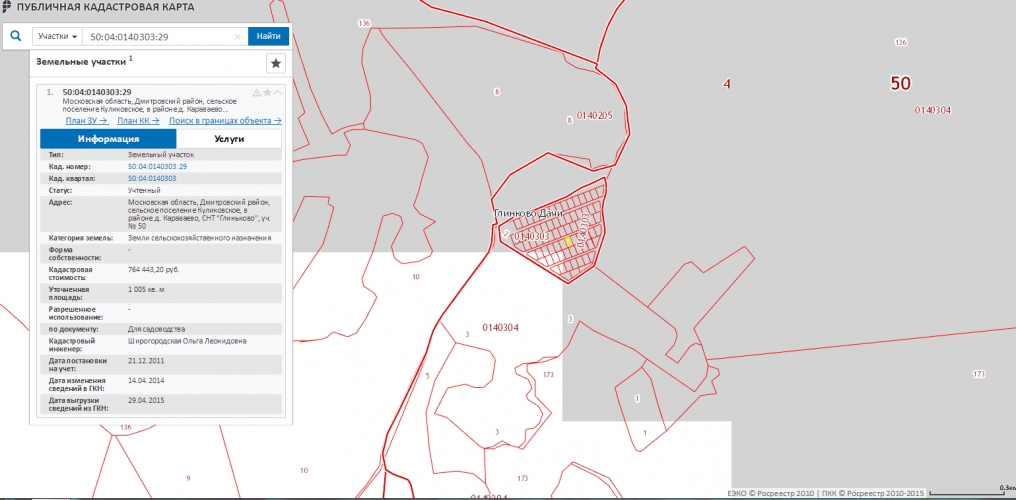Click the Найти search button
The height and width of the screenshot is (500, 1016).
(x=268, y=36)
